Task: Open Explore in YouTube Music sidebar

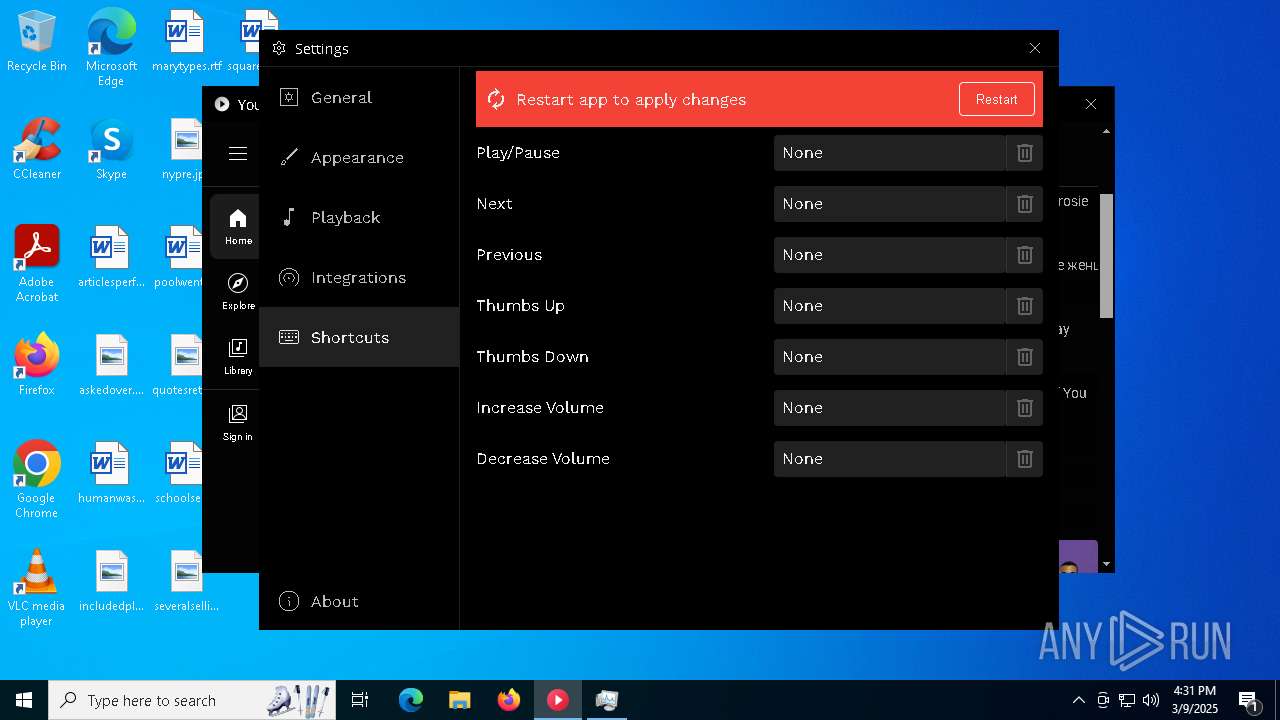Action: coord(238,291)
